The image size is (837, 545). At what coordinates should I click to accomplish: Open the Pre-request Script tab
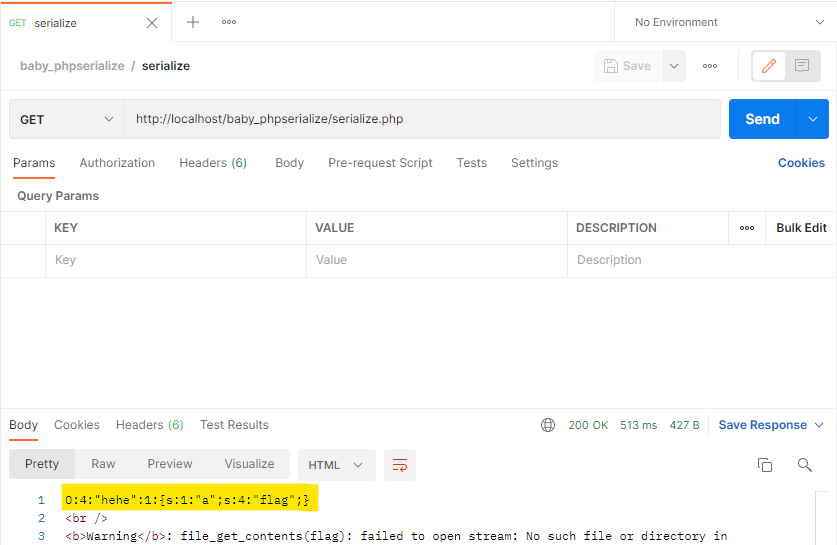click(x=380, y=163)
